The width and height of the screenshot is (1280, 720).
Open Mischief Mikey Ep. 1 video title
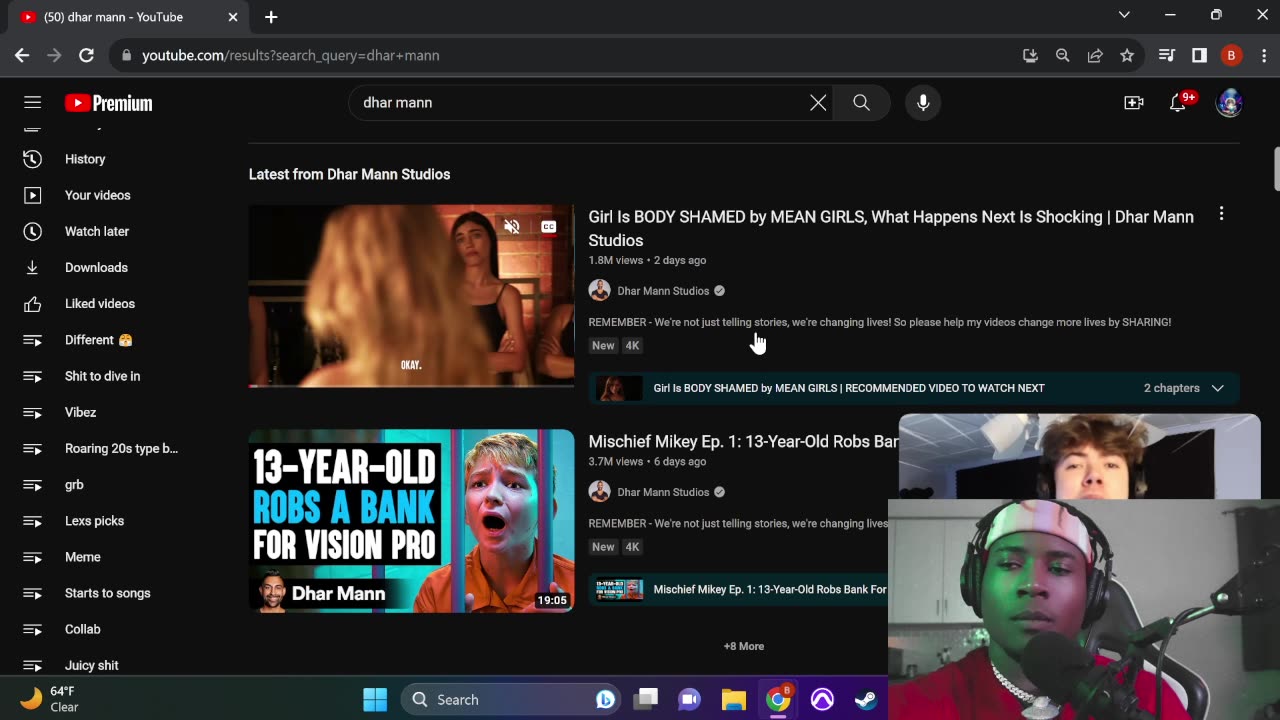743,441
